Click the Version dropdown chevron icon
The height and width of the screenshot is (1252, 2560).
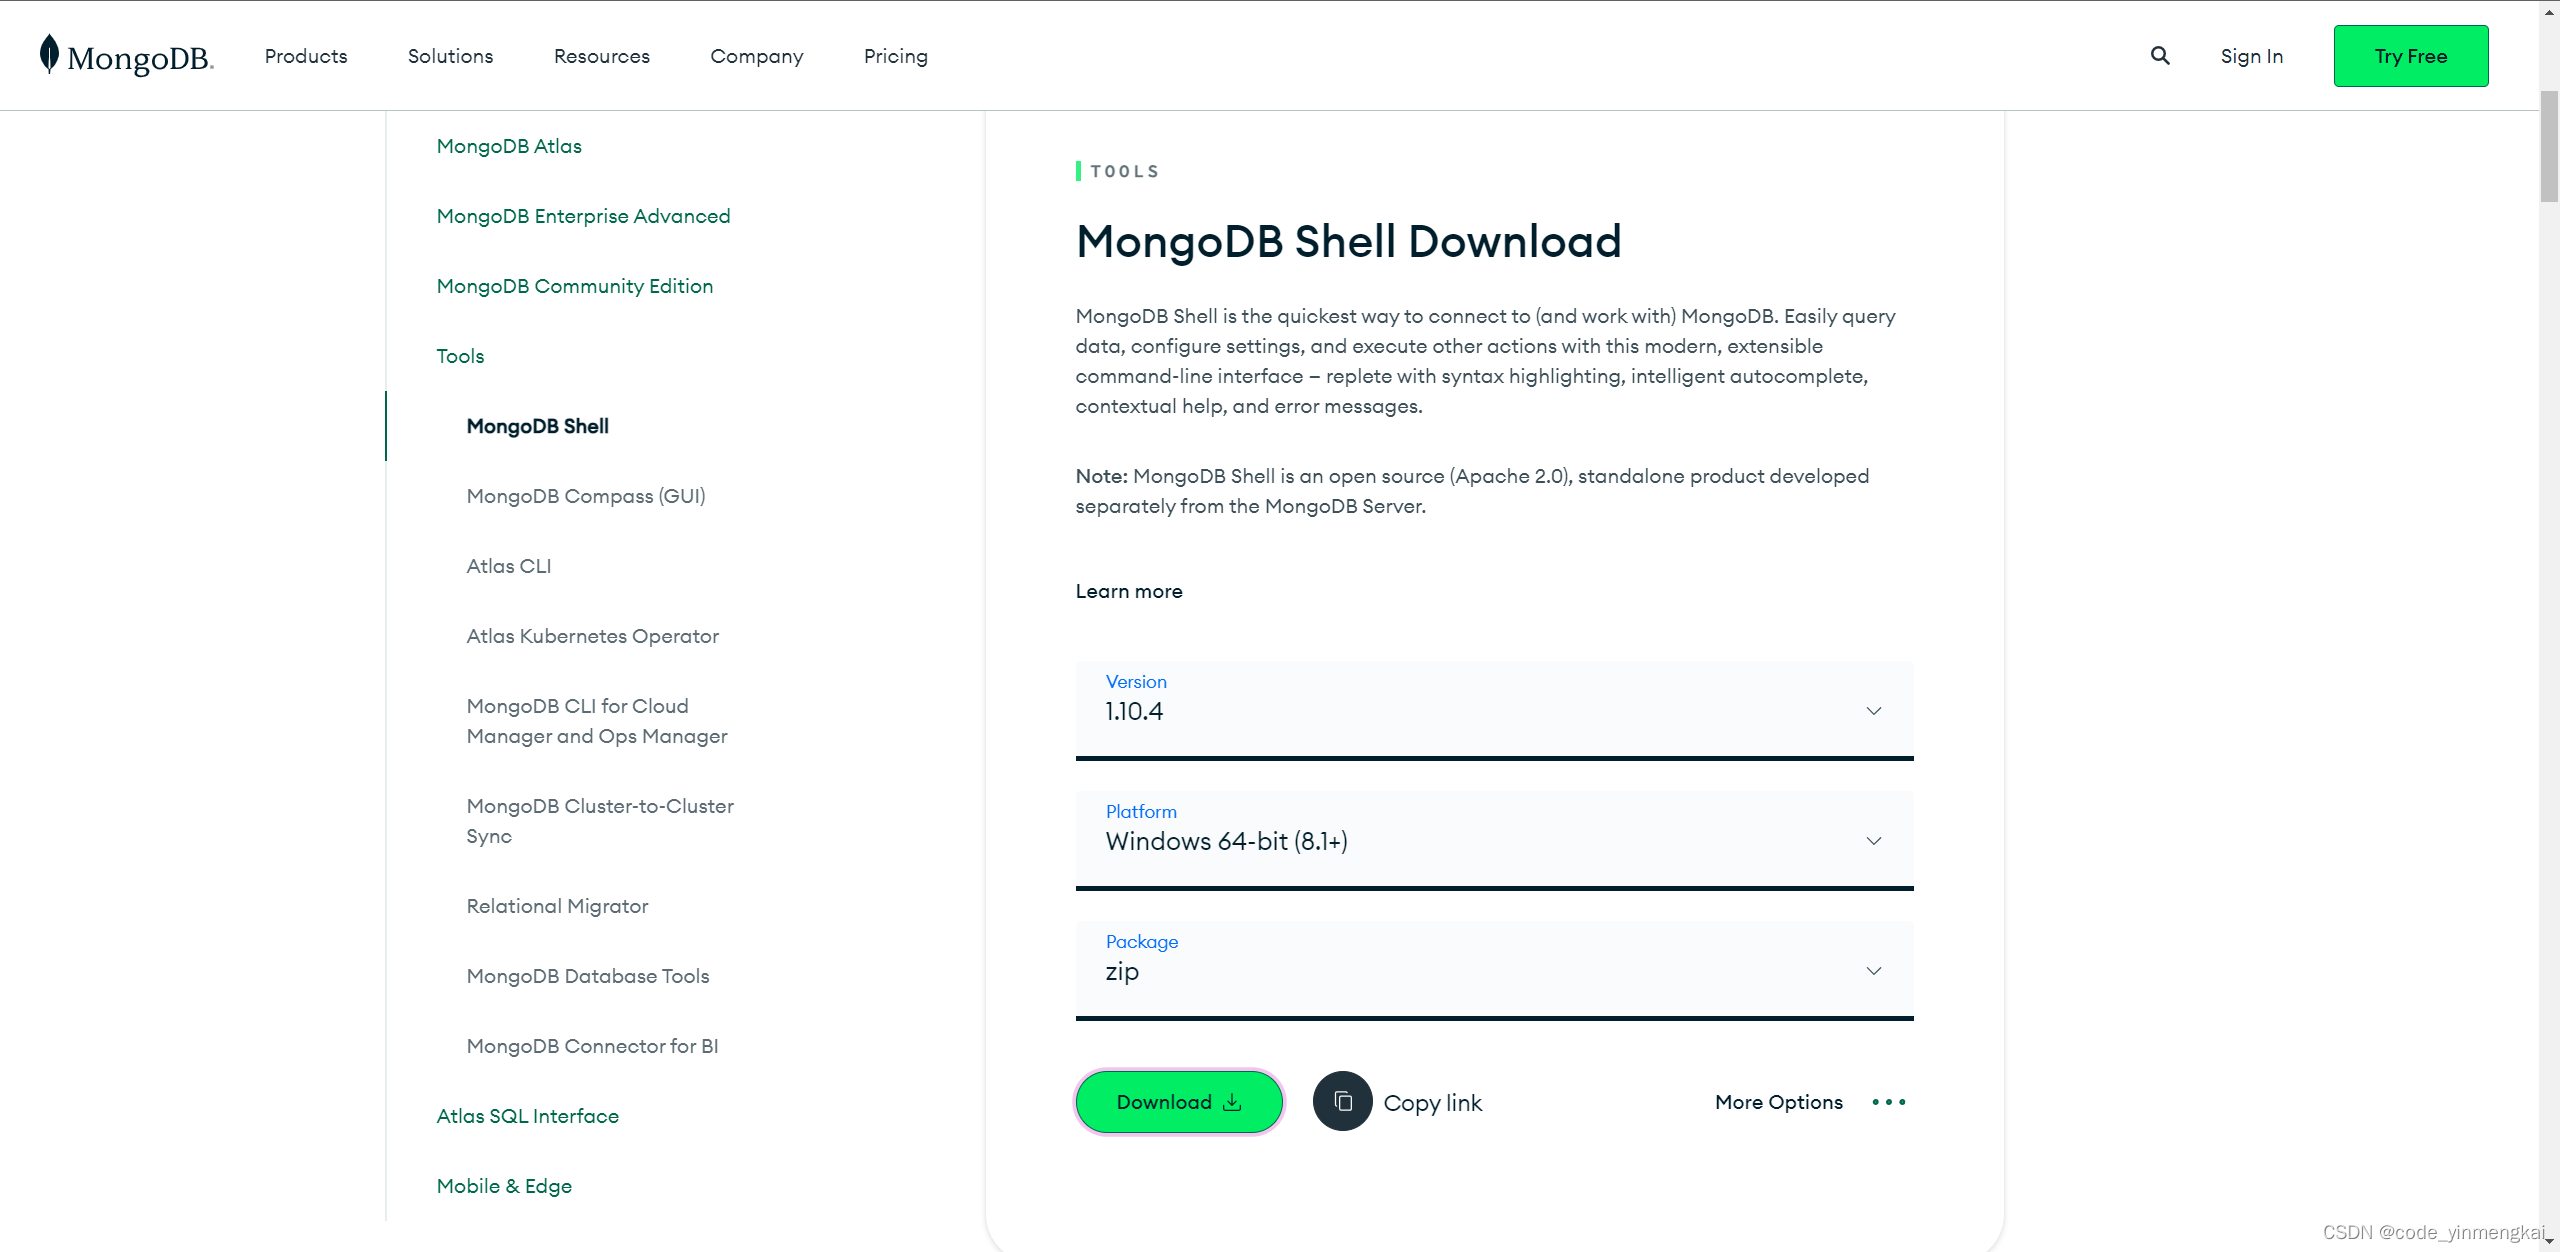[x=1873, y=710]
